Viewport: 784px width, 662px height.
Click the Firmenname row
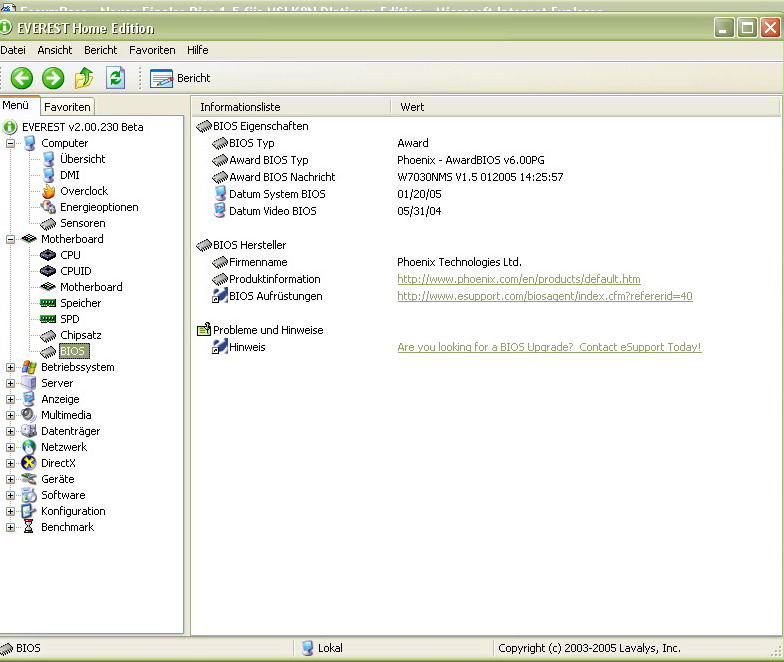click(x=367, y=262)
